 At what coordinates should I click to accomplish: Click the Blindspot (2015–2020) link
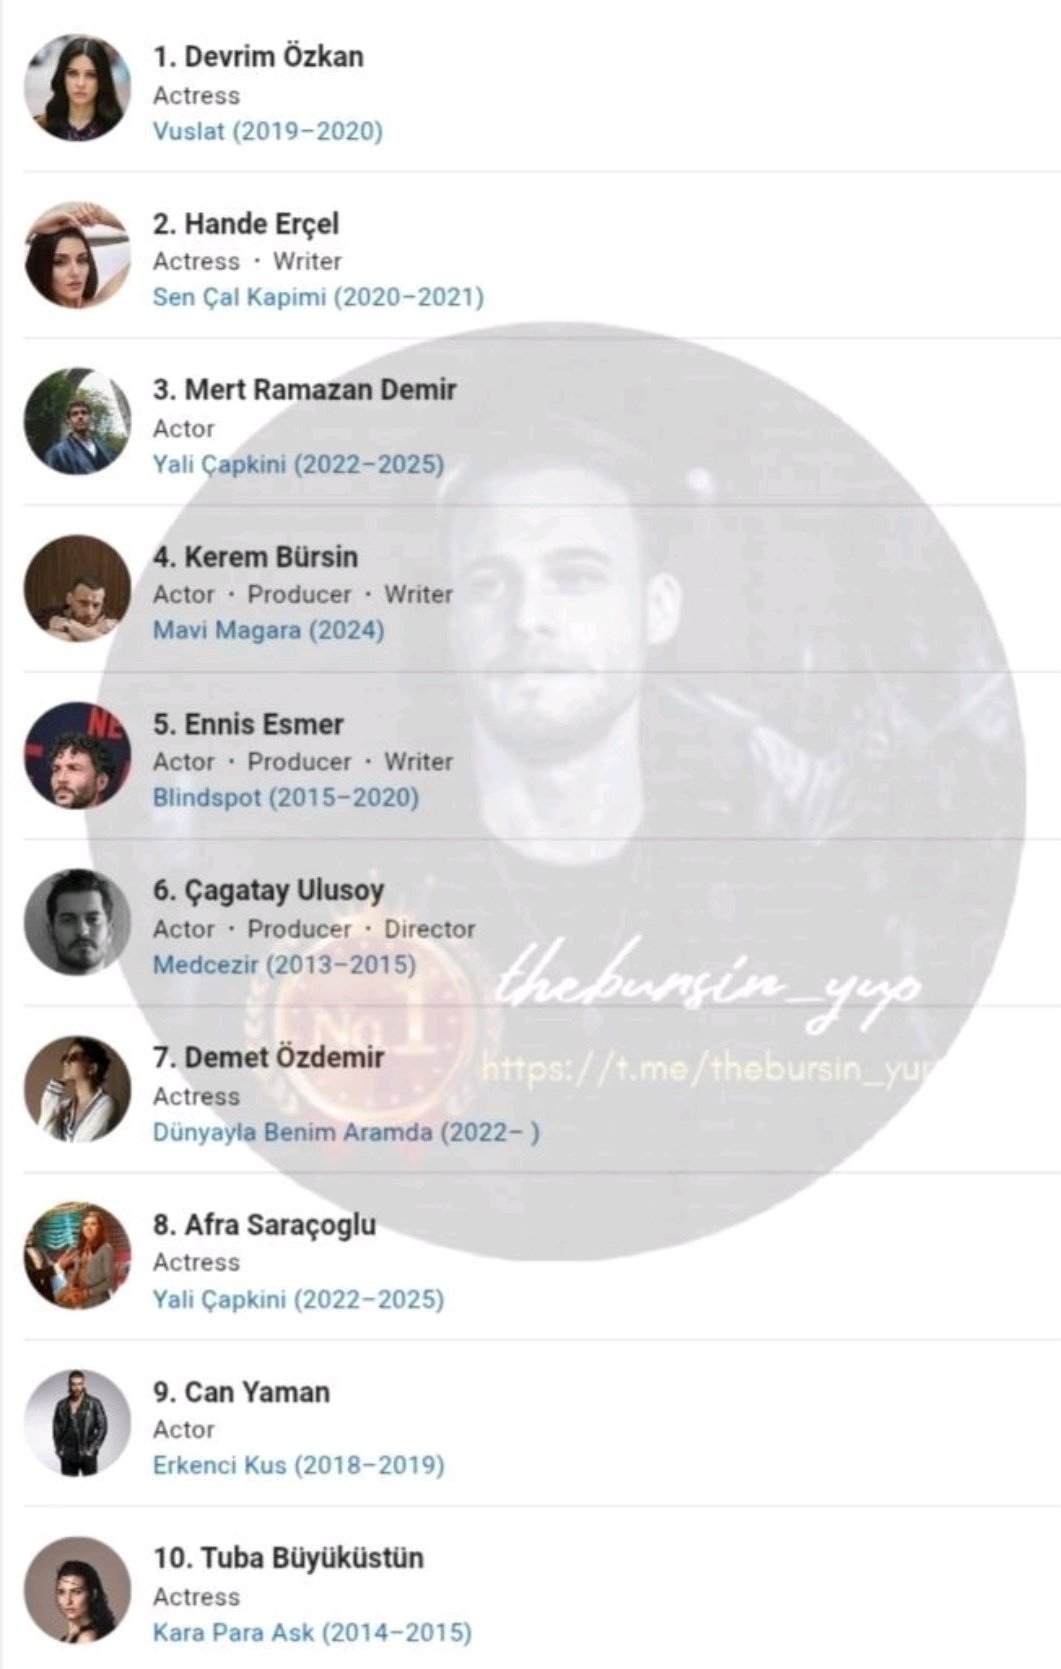285,798
